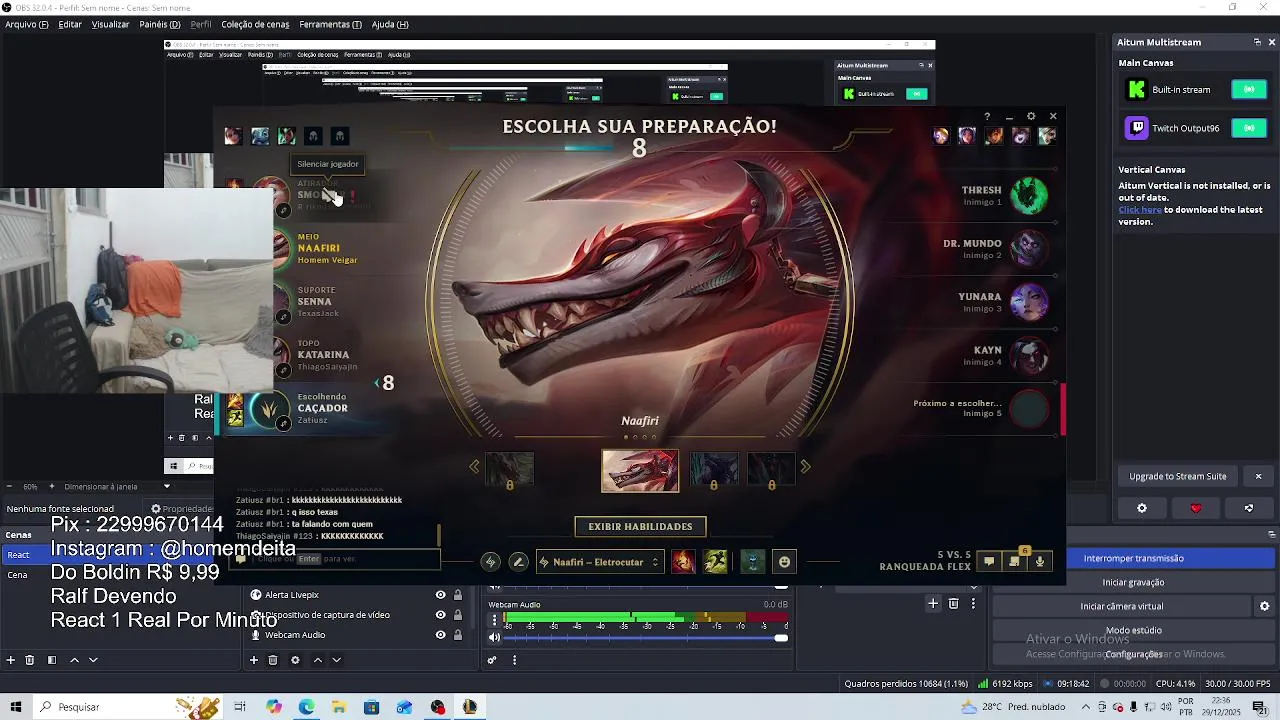Select first summoner spell icon
Viewport: 1280px width, 720px height.
point(683,562)
